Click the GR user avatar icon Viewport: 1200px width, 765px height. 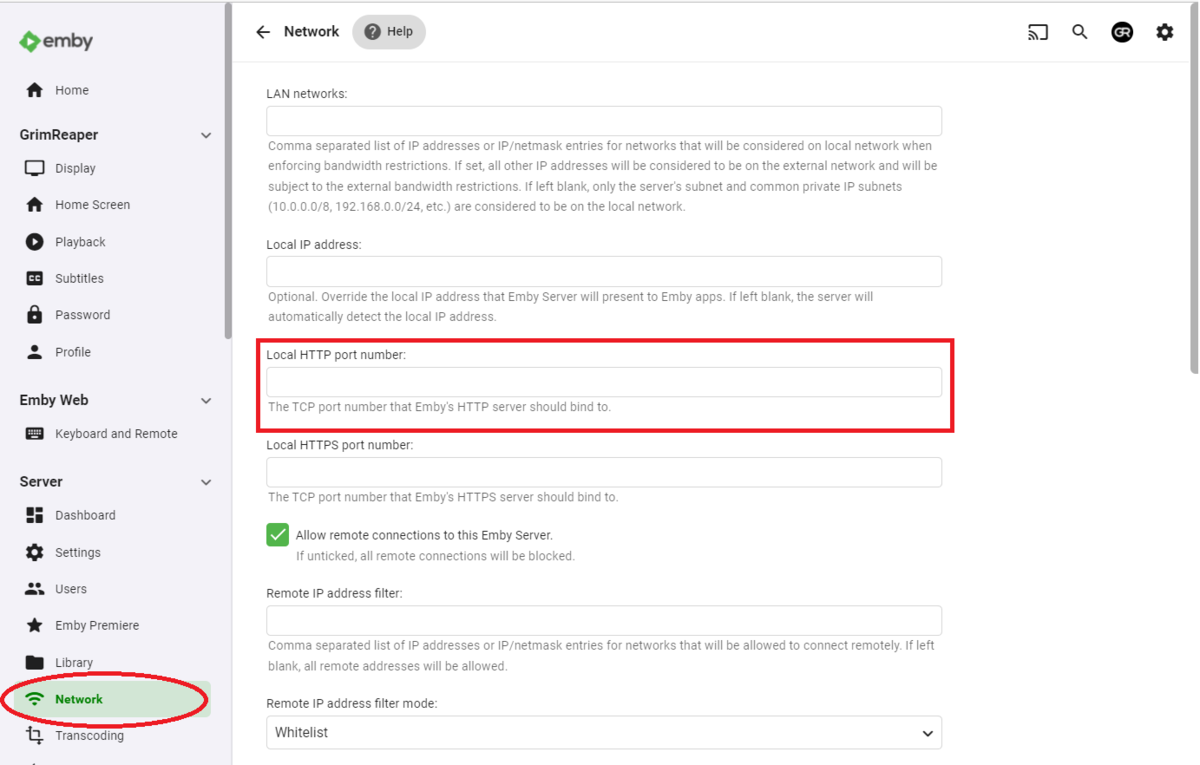1122,32
